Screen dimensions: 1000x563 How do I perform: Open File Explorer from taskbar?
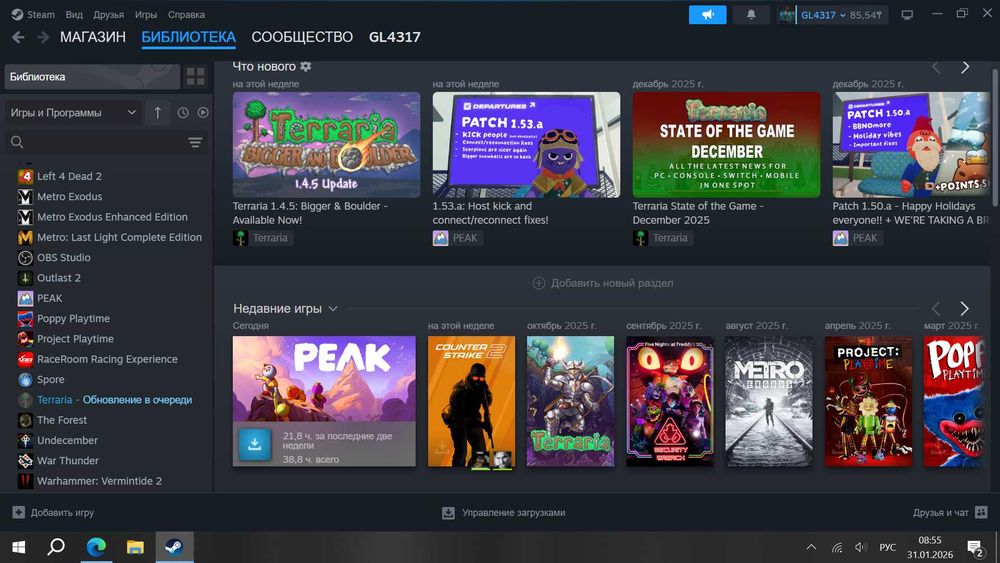tap(135, 546)
